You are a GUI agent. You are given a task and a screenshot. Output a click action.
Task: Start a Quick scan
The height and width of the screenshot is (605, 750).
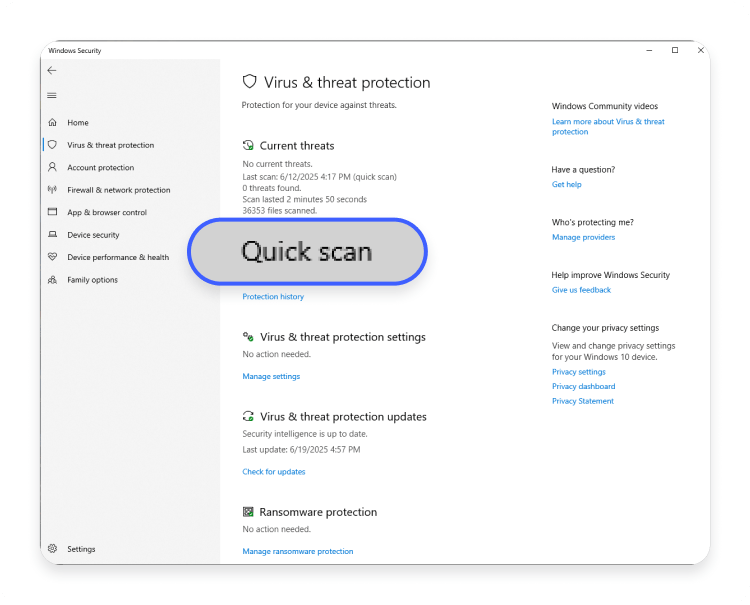(x=307, y=252)
